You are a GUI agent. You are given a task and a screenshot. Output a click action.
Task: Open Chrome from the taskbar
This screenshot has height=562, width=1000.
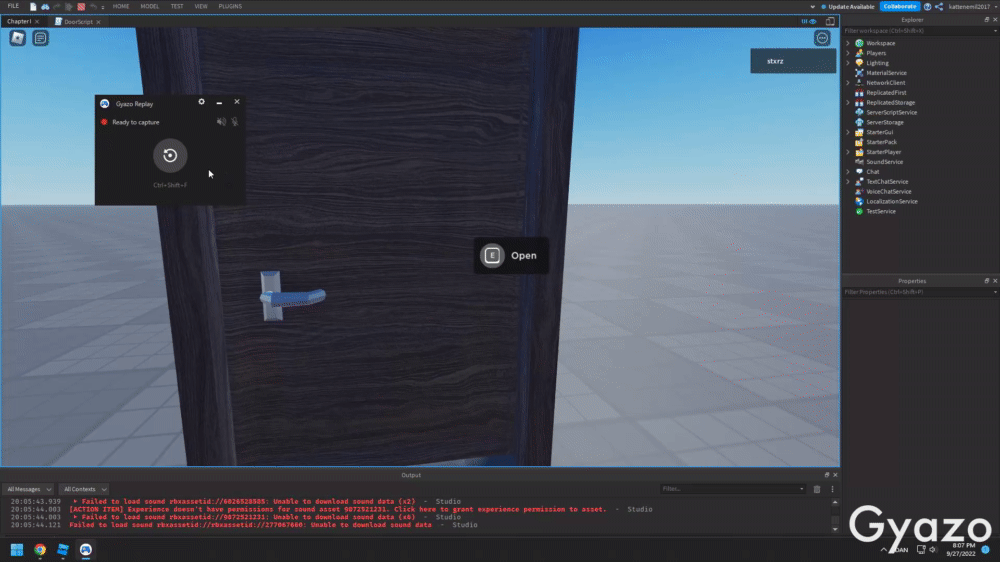coord(40,549)
